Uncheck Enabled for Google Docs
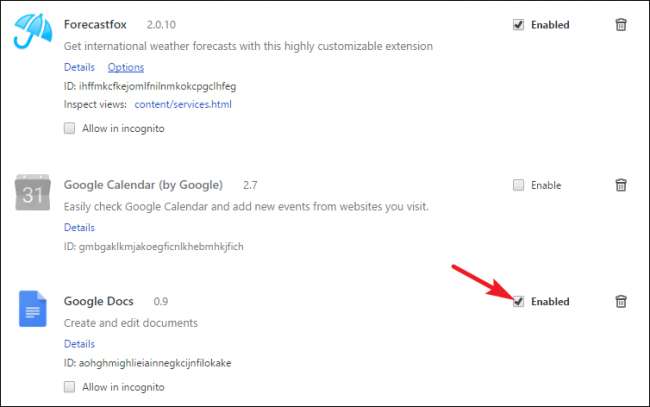 tap(518, 301)
